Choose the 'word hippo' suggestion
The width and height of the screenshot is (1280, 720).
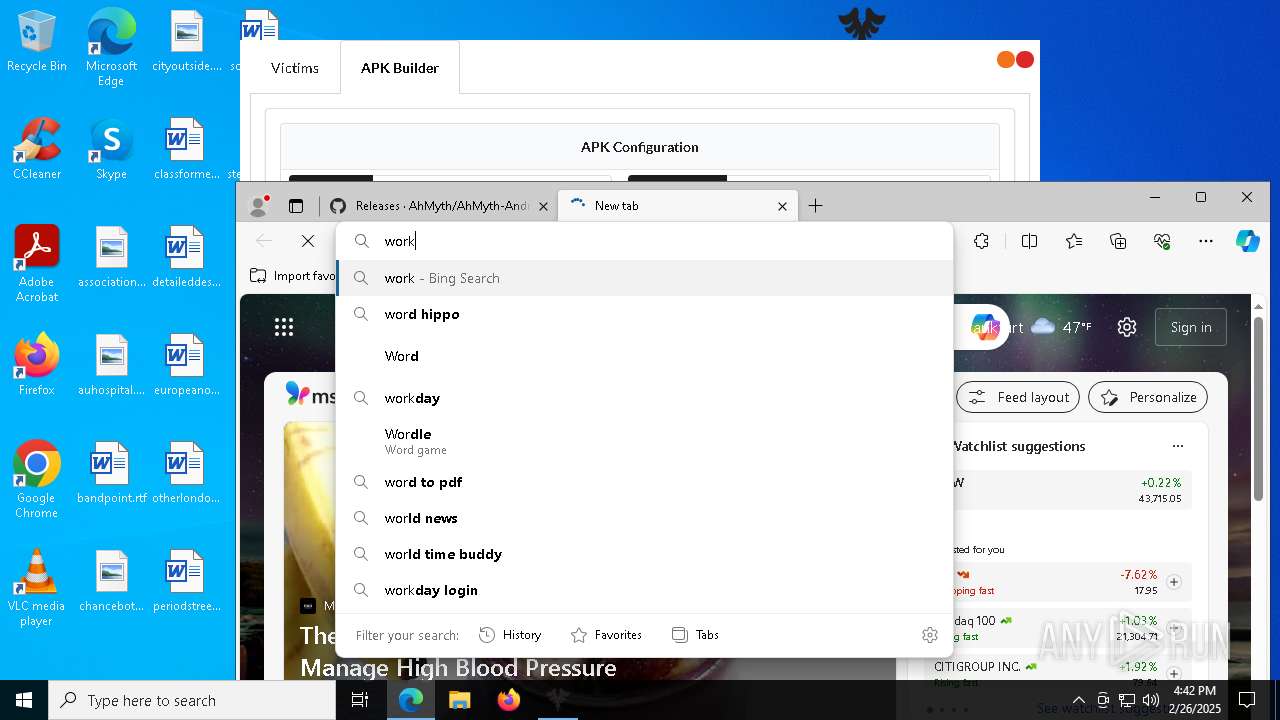tap(645, 314)
